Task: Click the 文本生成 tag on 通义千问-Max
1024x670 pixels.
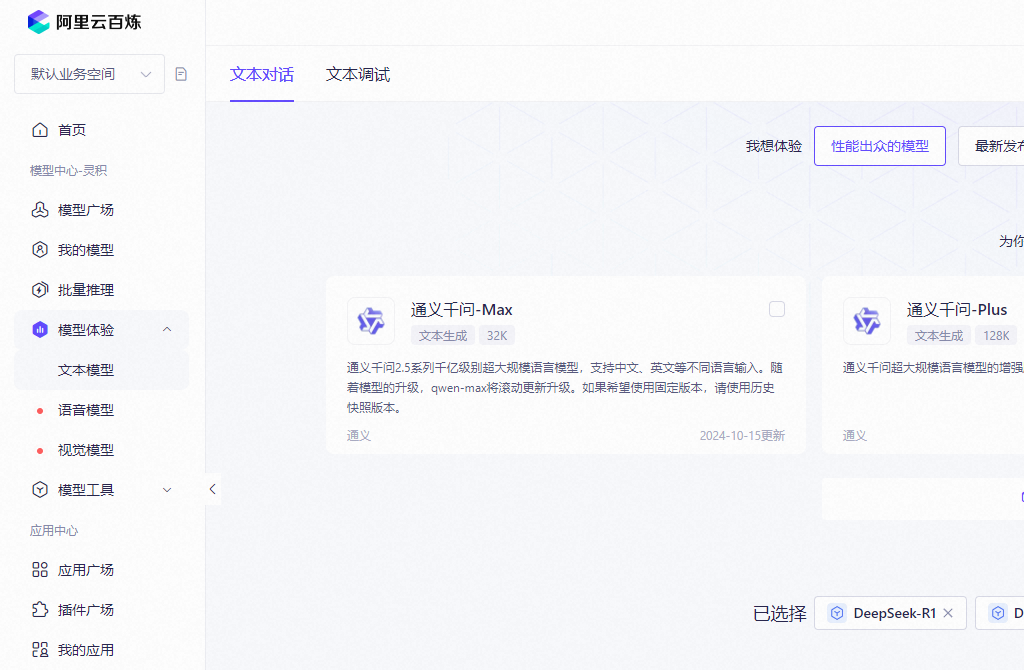Action: tap(443, 336)
